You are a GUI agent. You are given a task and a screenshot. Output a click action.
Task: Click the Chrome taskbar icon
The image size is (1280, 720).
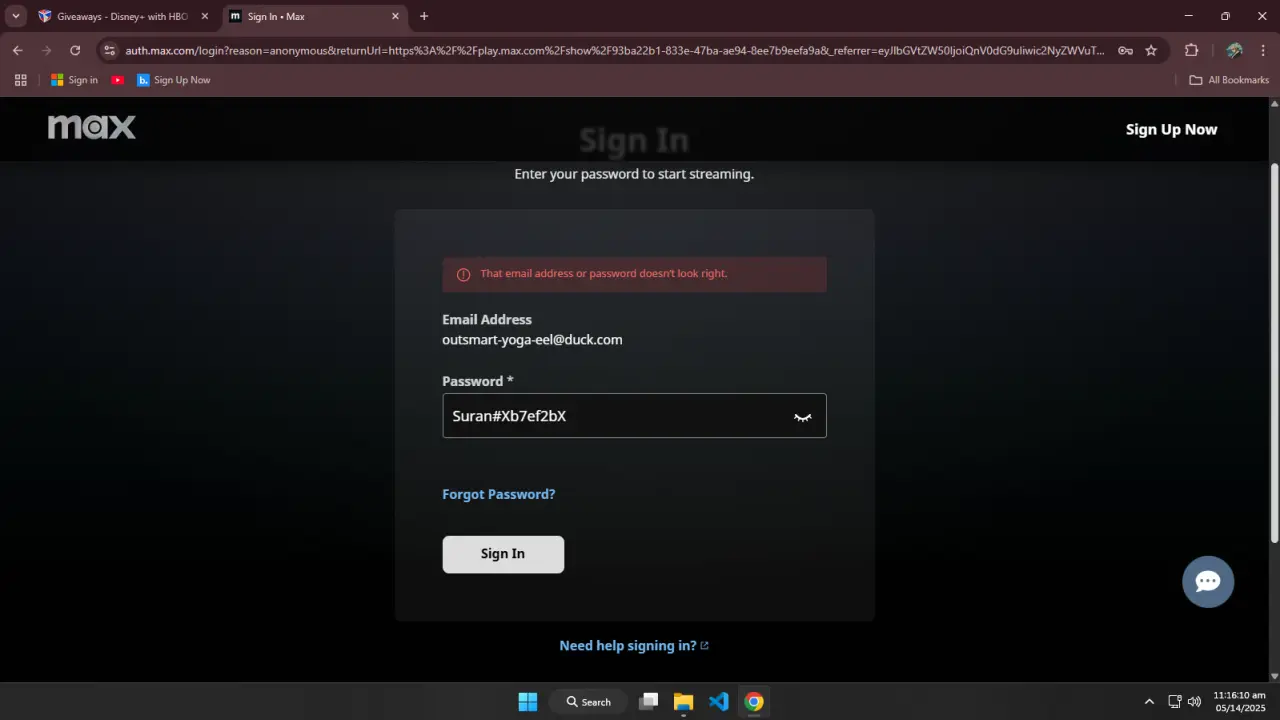click(x=754, y=702)
